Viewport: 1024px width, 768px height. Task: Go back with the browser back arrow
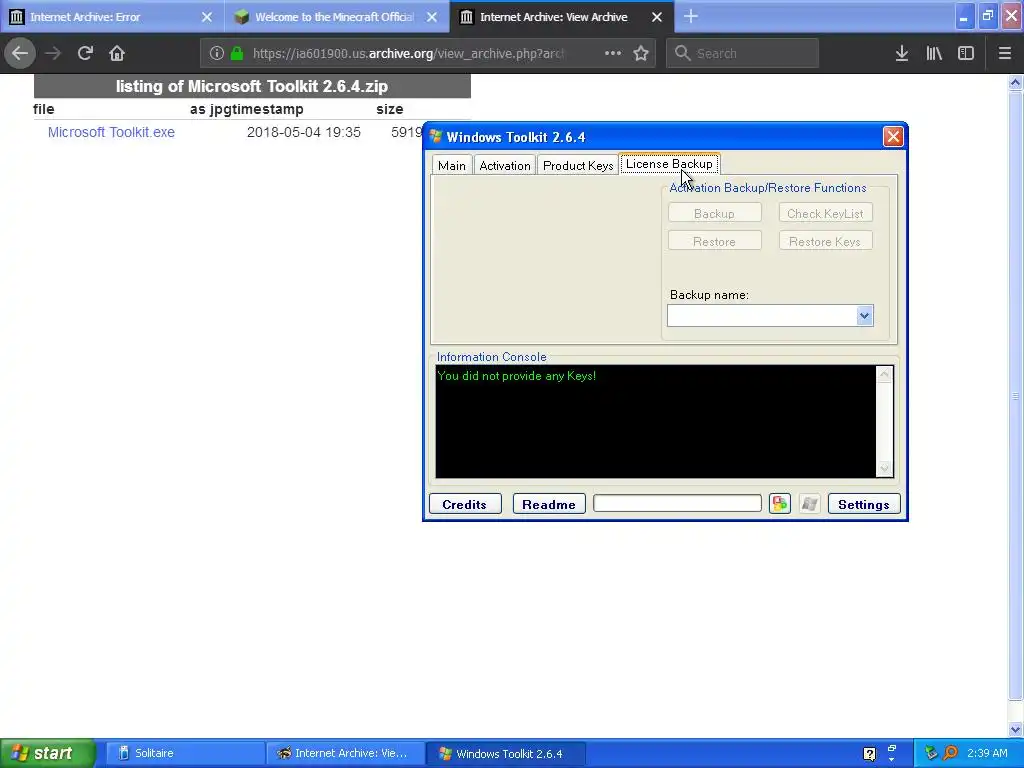[20, 54]
